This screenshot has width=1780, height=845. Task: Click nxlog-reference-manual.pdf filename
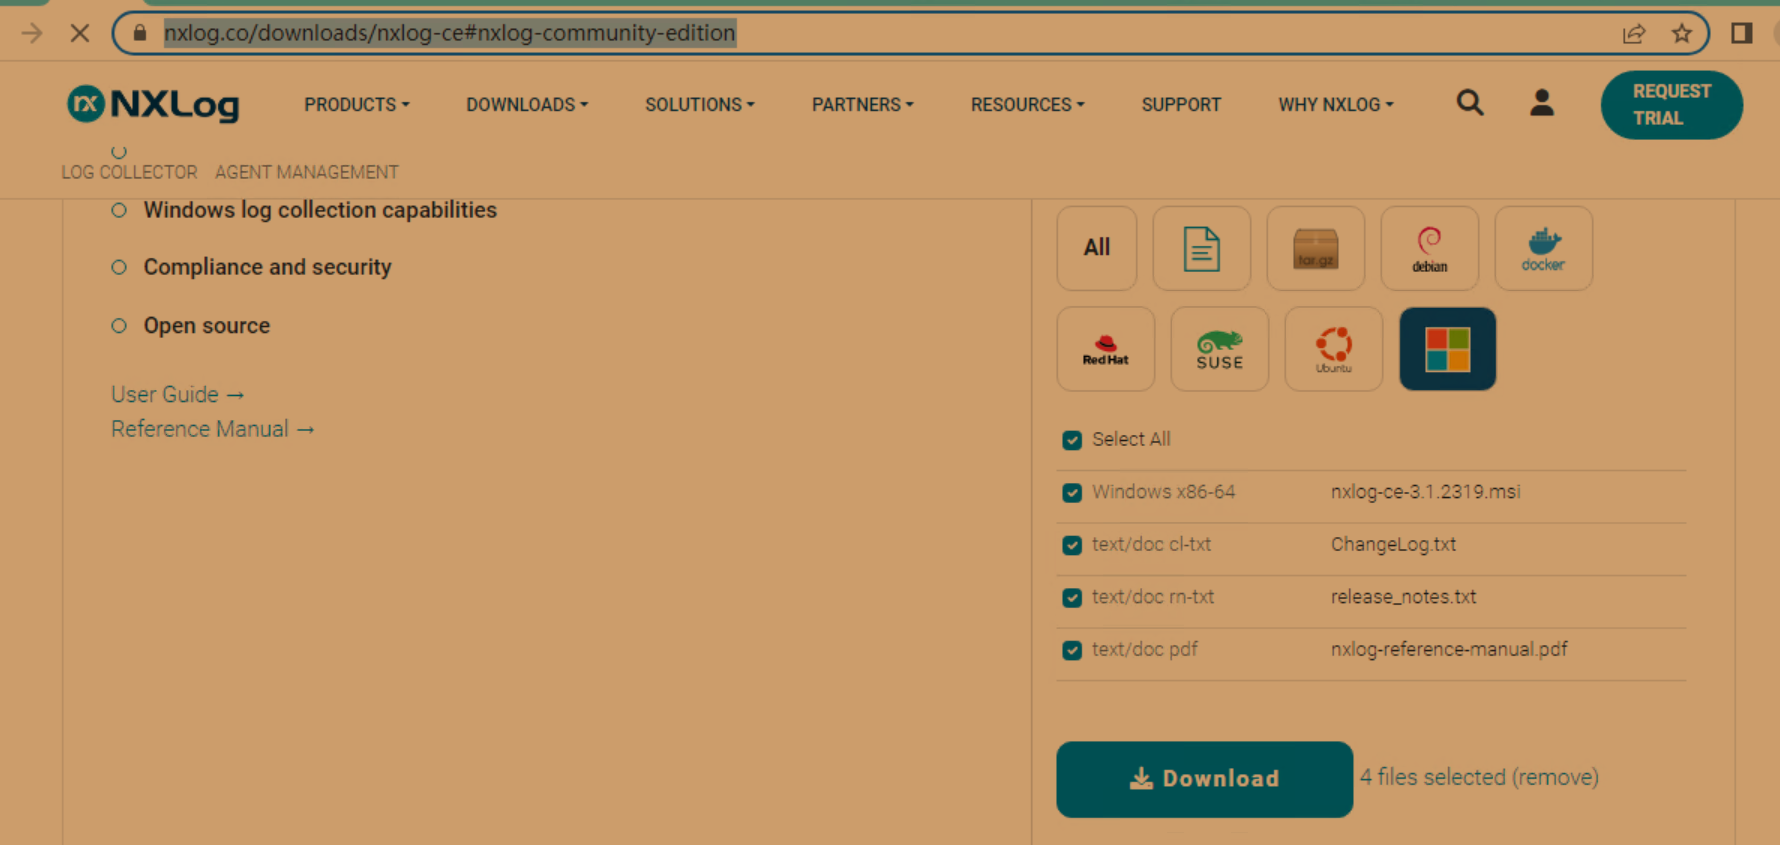[x=1449, y=650]
